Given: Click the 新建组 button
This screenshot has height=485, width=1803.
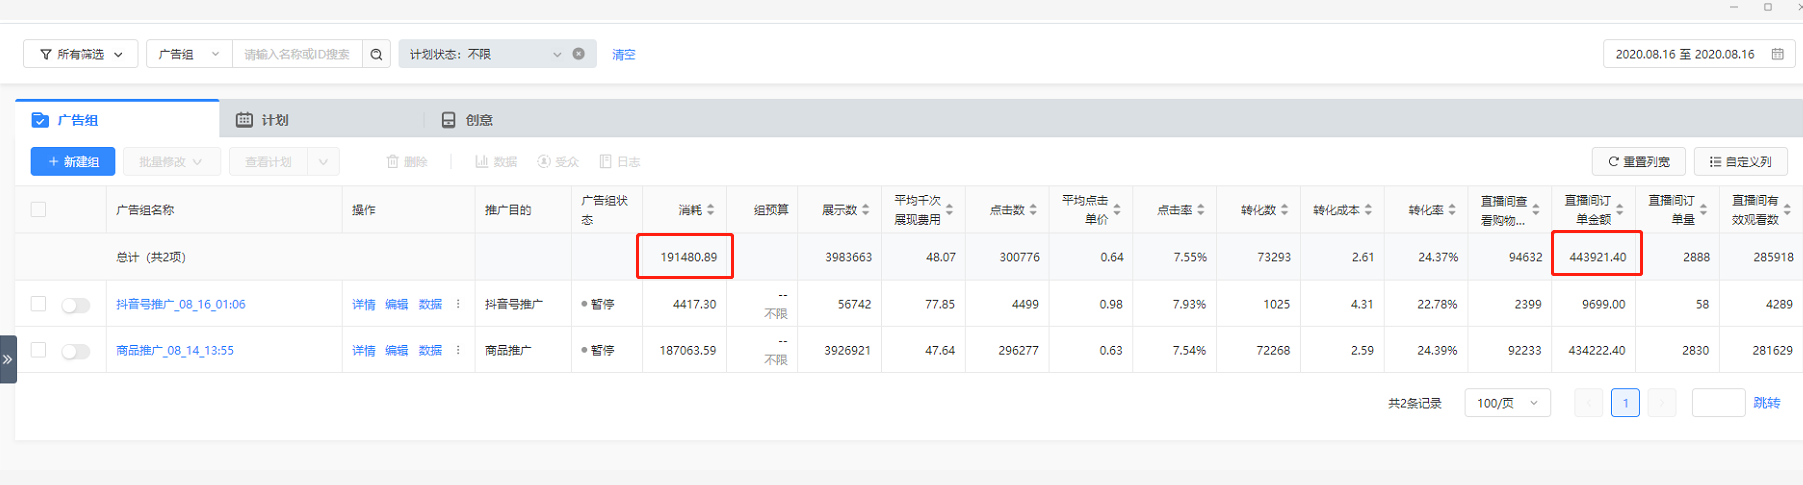Looking at the screenshot, I should pos(73,161).
